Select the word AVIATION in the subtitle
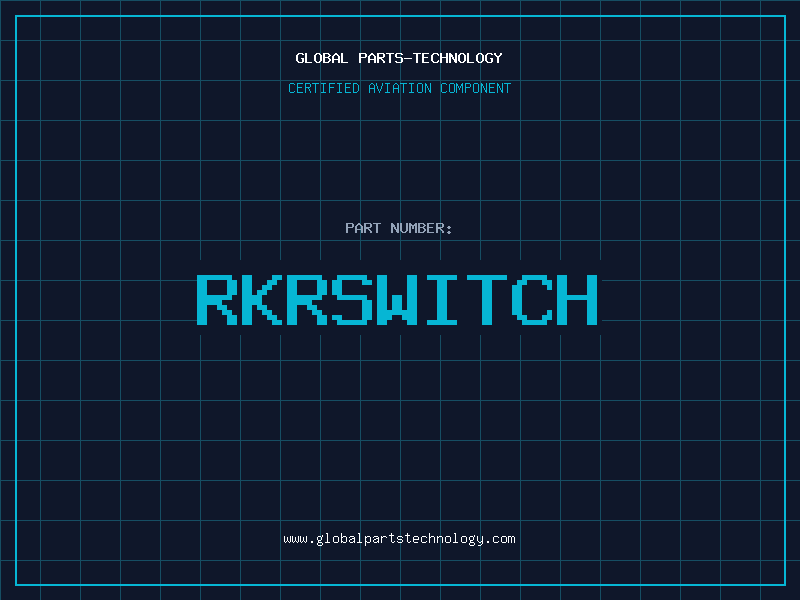 (399, 89)
